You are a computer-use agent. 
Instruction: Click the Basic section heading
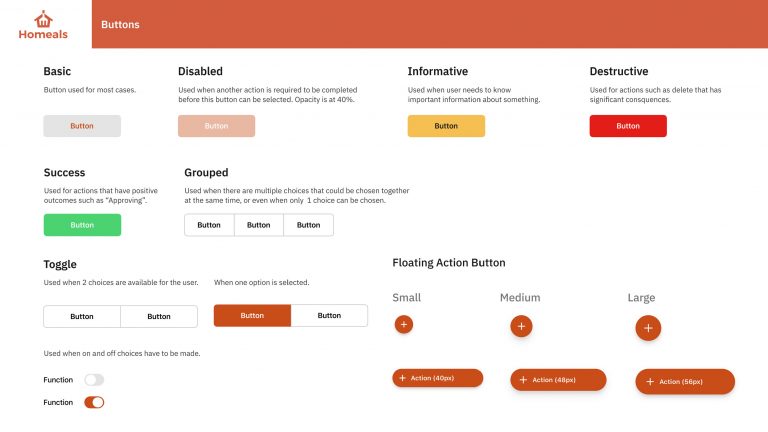57,72
